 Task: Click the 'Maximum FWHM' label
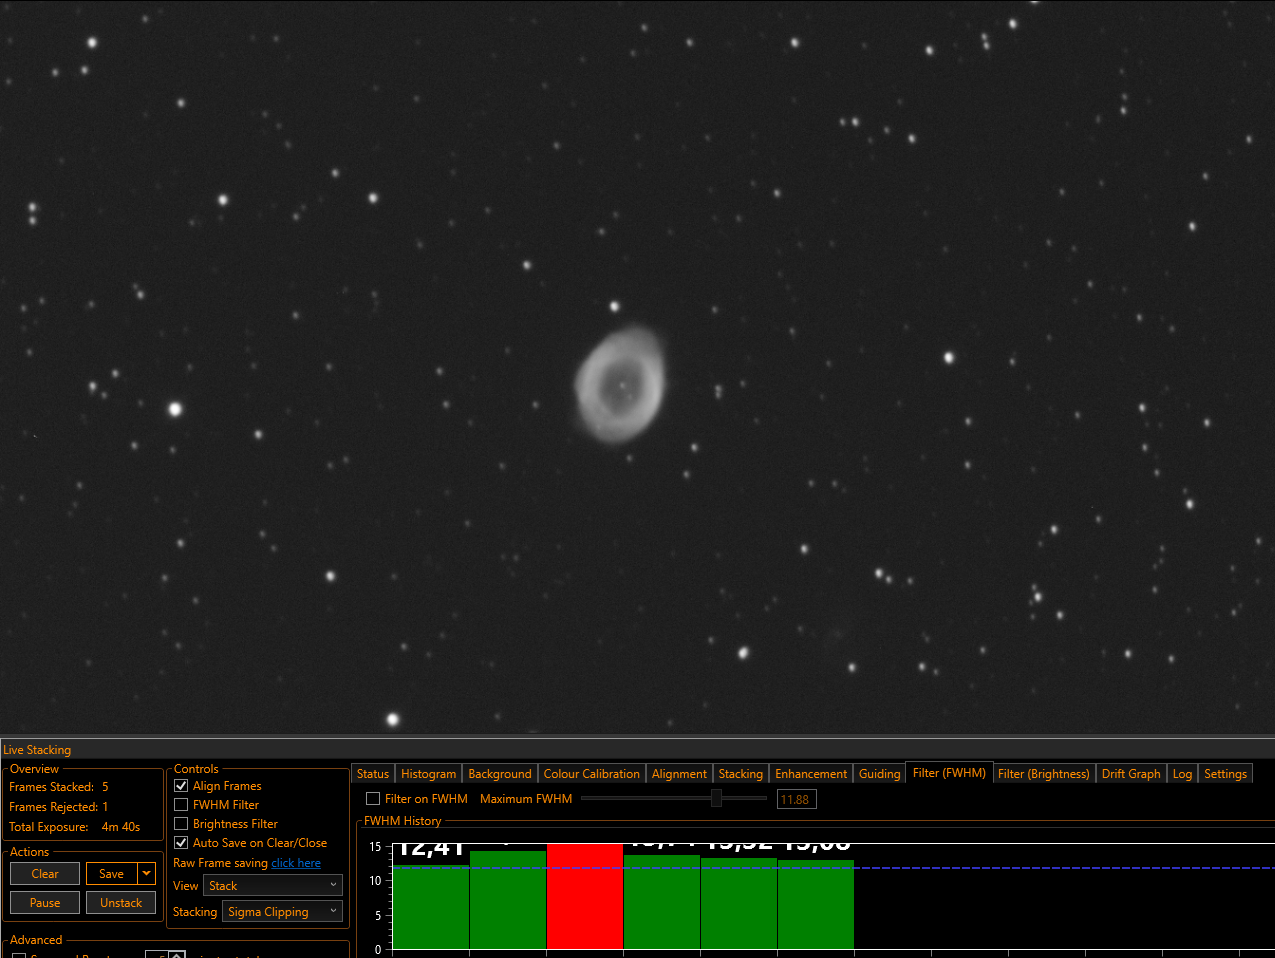[526, 799]
